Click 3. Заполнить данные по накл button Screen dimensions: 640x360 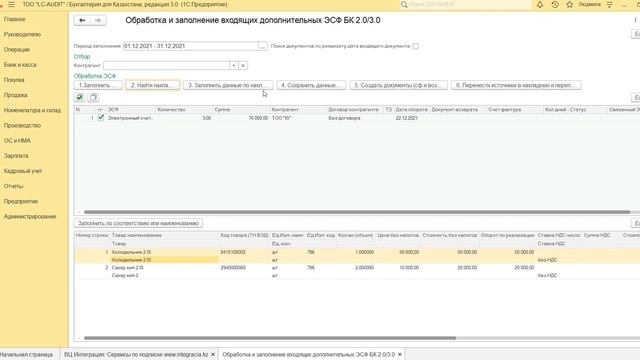click(x=228, y=85)
